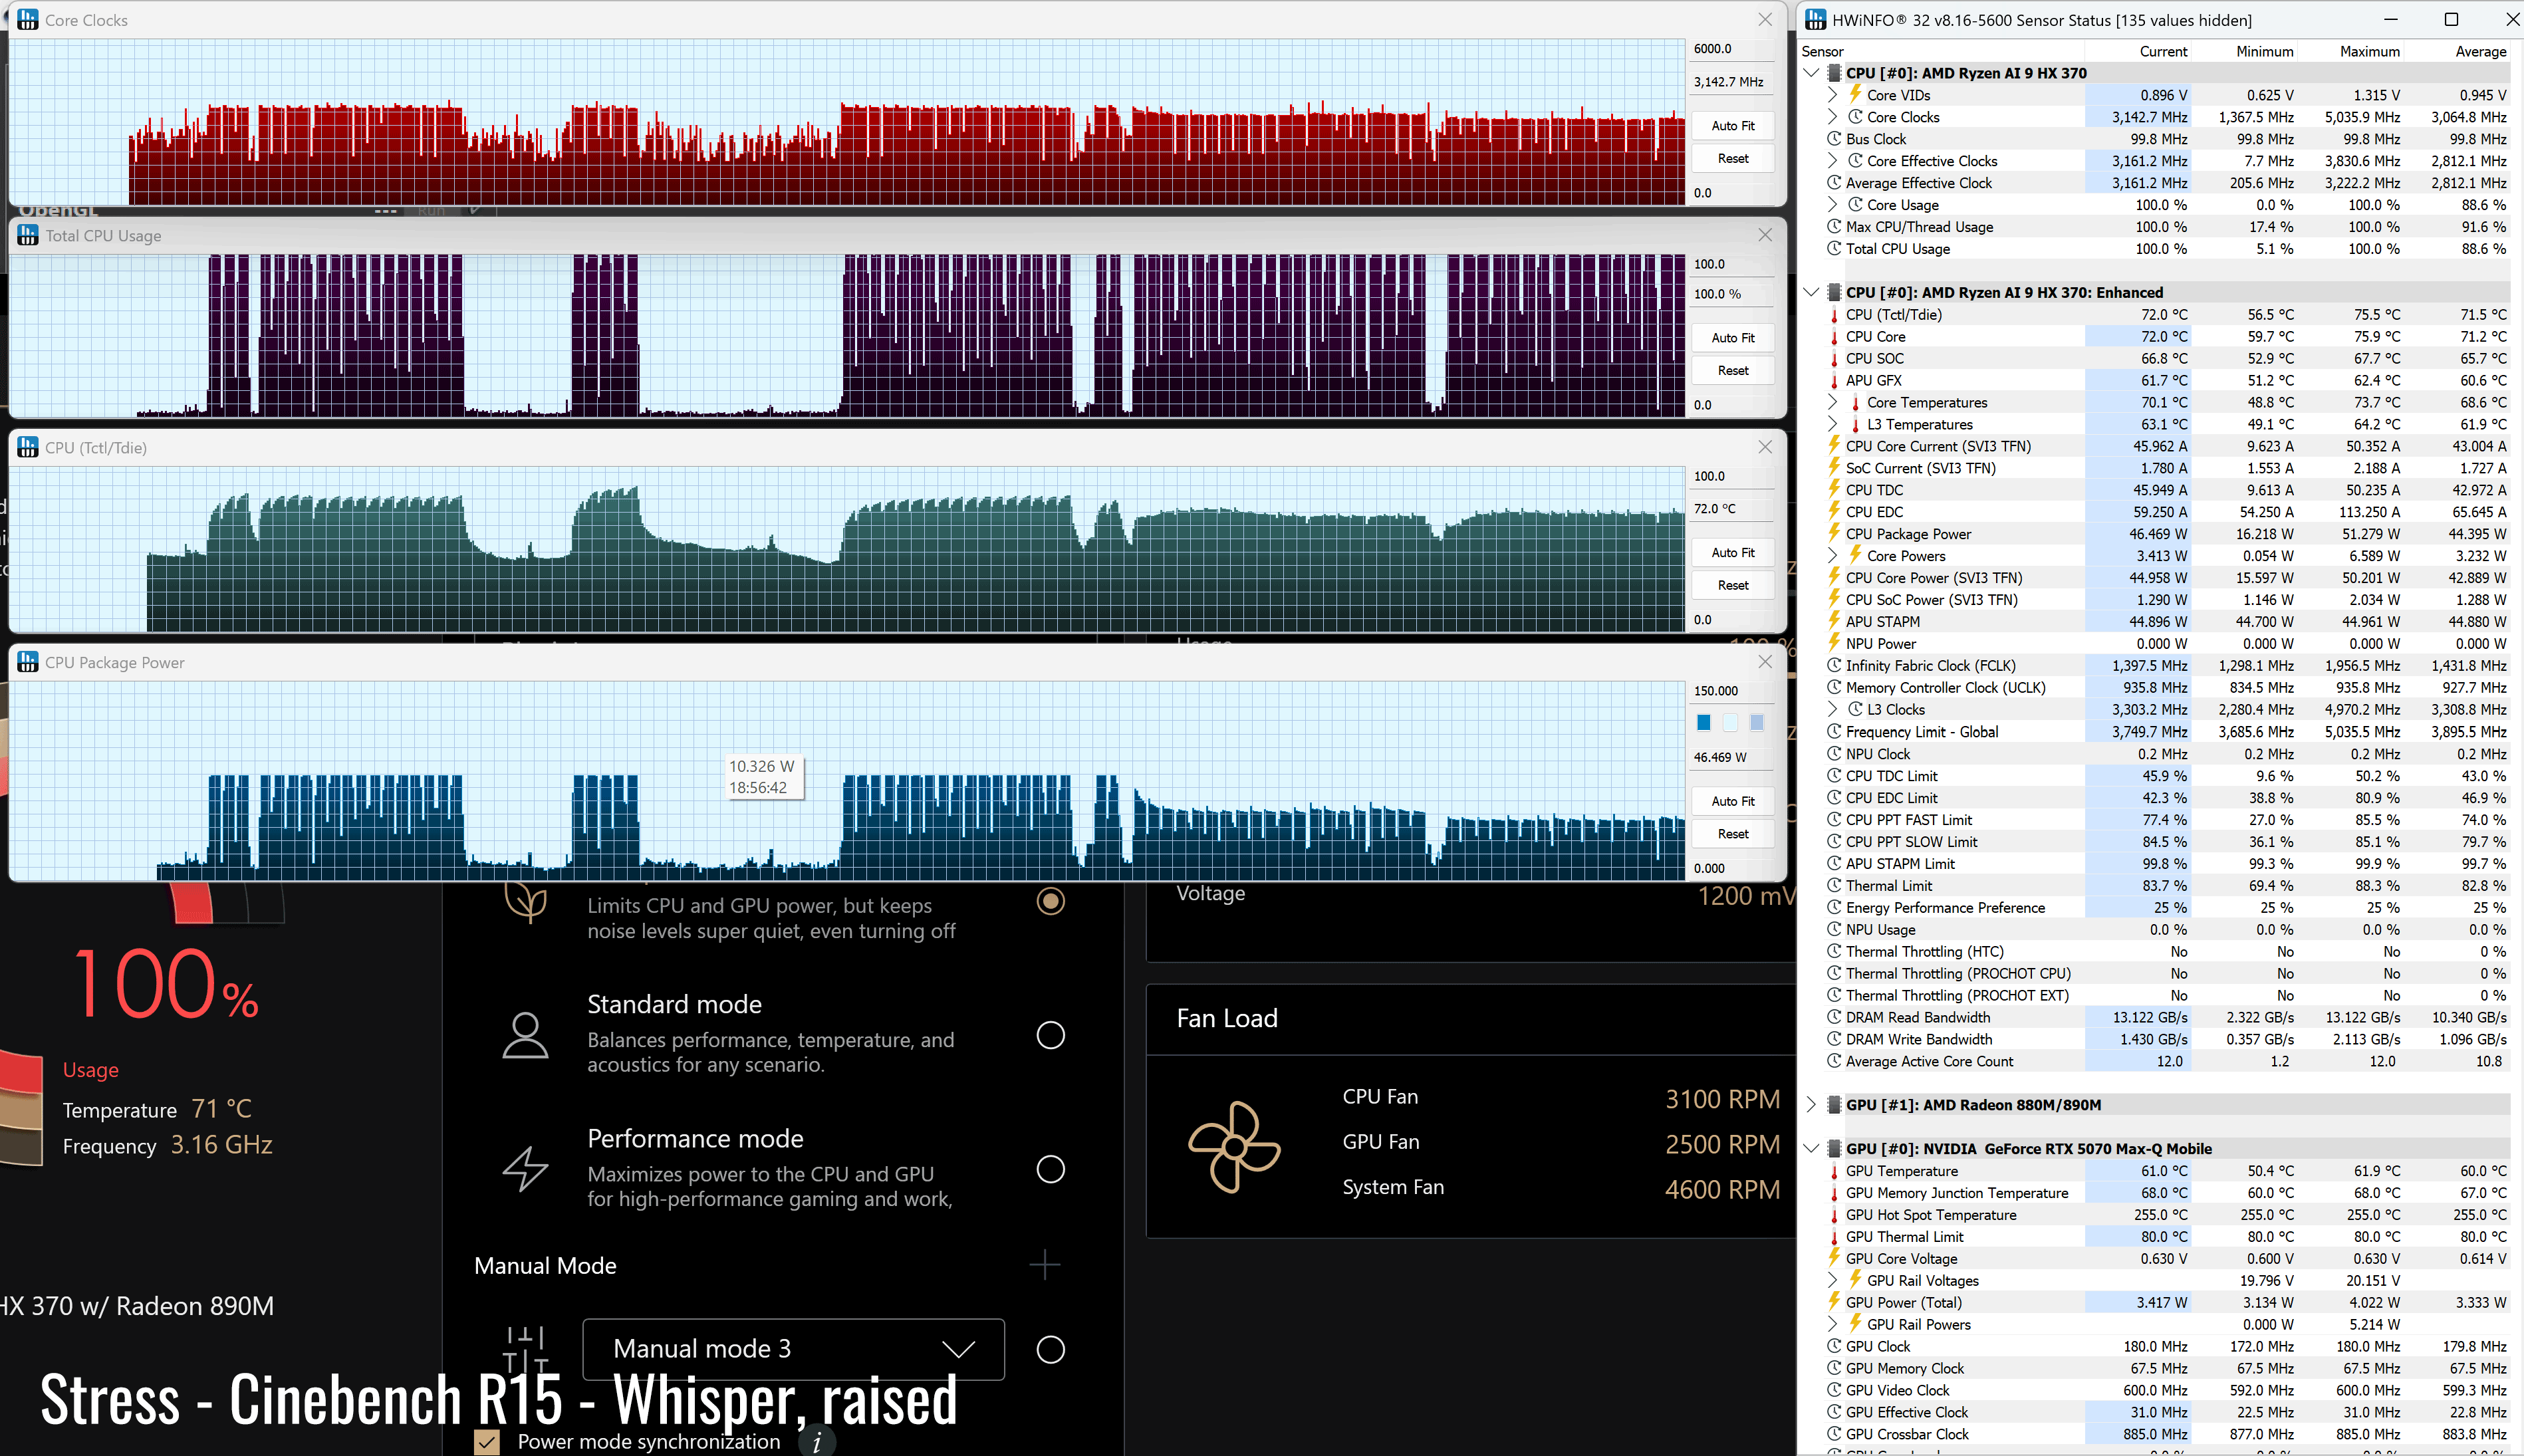Expand the Core Clocks sensor row
The width and height of the screenshot is (2524, 1456).
1832,117
